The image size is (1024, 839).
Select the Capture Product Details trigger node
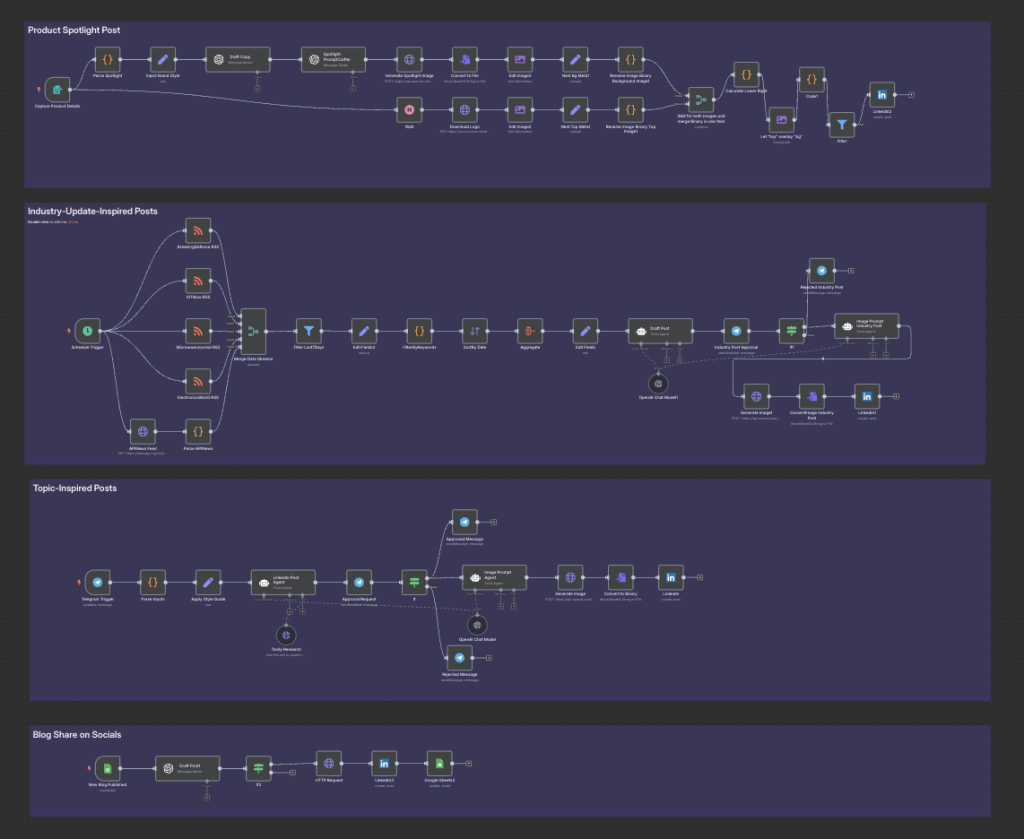pyautogui.click(x=57, y=90)
